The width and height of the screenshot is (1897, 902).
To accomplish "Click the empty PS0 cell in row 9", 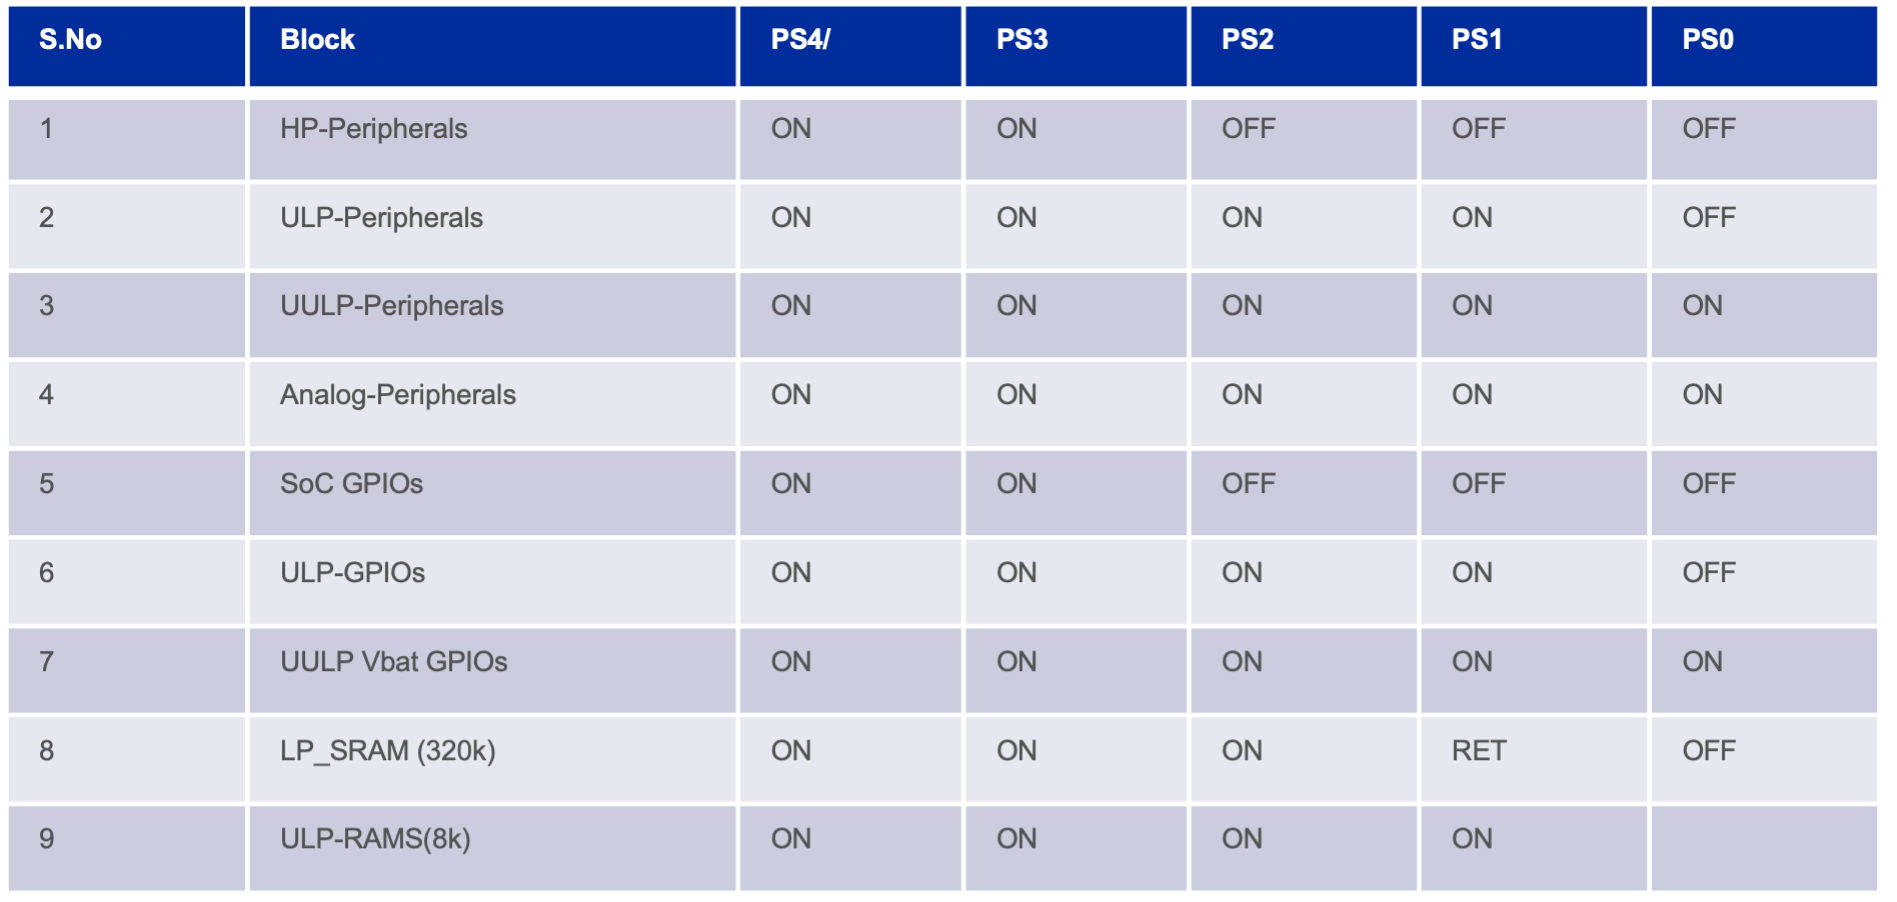I will [x=1764, y=848].
